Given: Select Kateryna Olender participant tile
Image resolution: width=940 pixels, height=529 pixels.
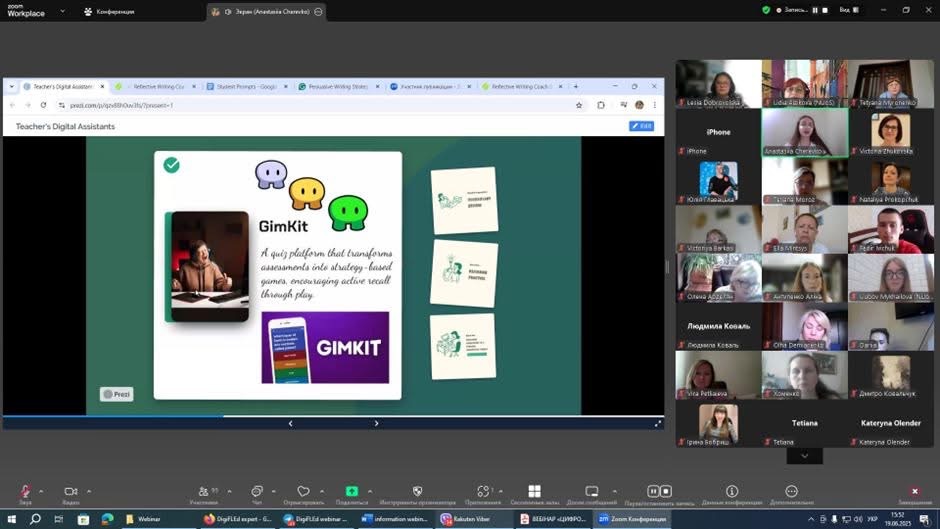Looking at the screenshot, I should tap(891, 423).
